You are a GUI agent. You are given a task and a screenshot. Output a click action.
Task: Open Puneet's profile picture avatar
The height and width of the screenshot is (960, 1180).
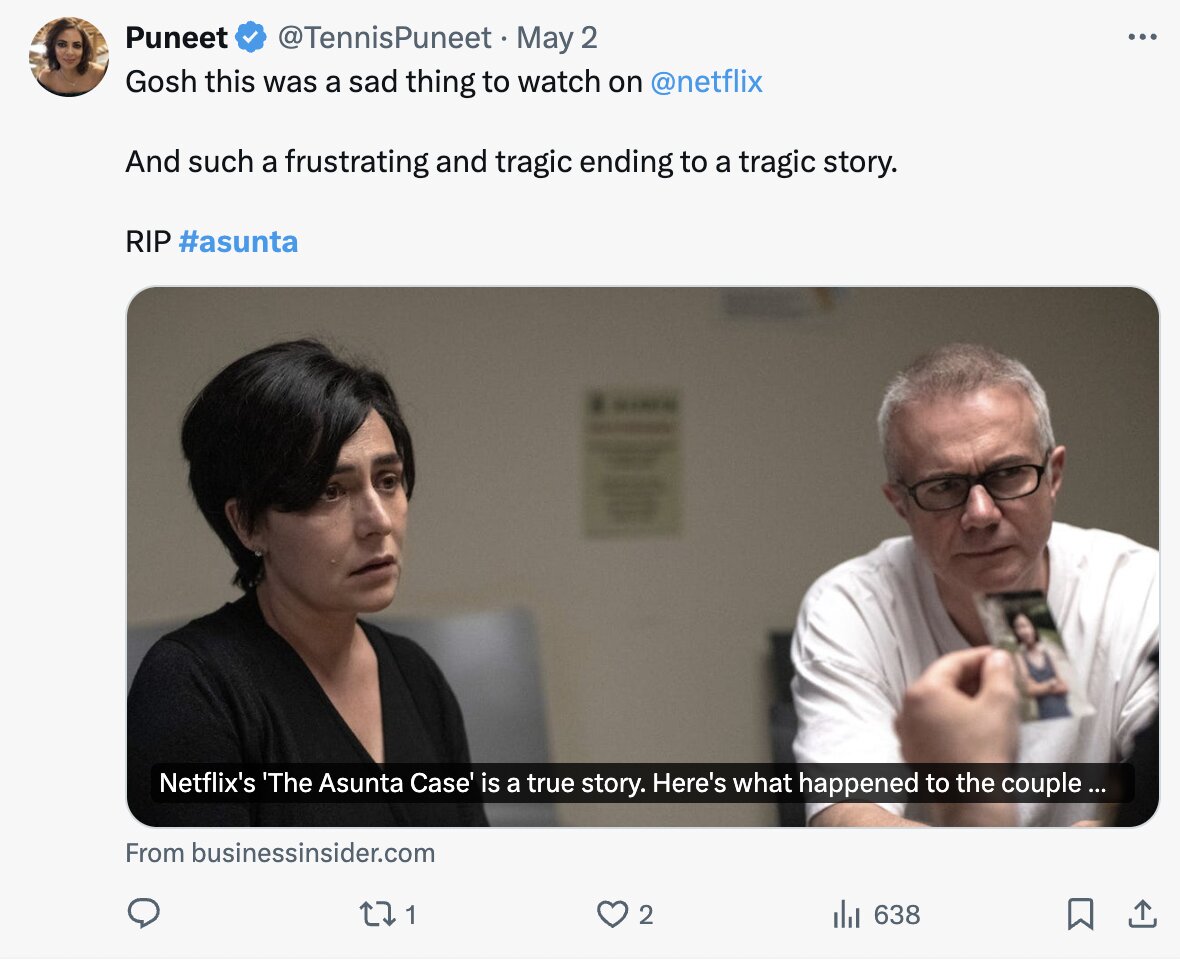click(69, 56)
